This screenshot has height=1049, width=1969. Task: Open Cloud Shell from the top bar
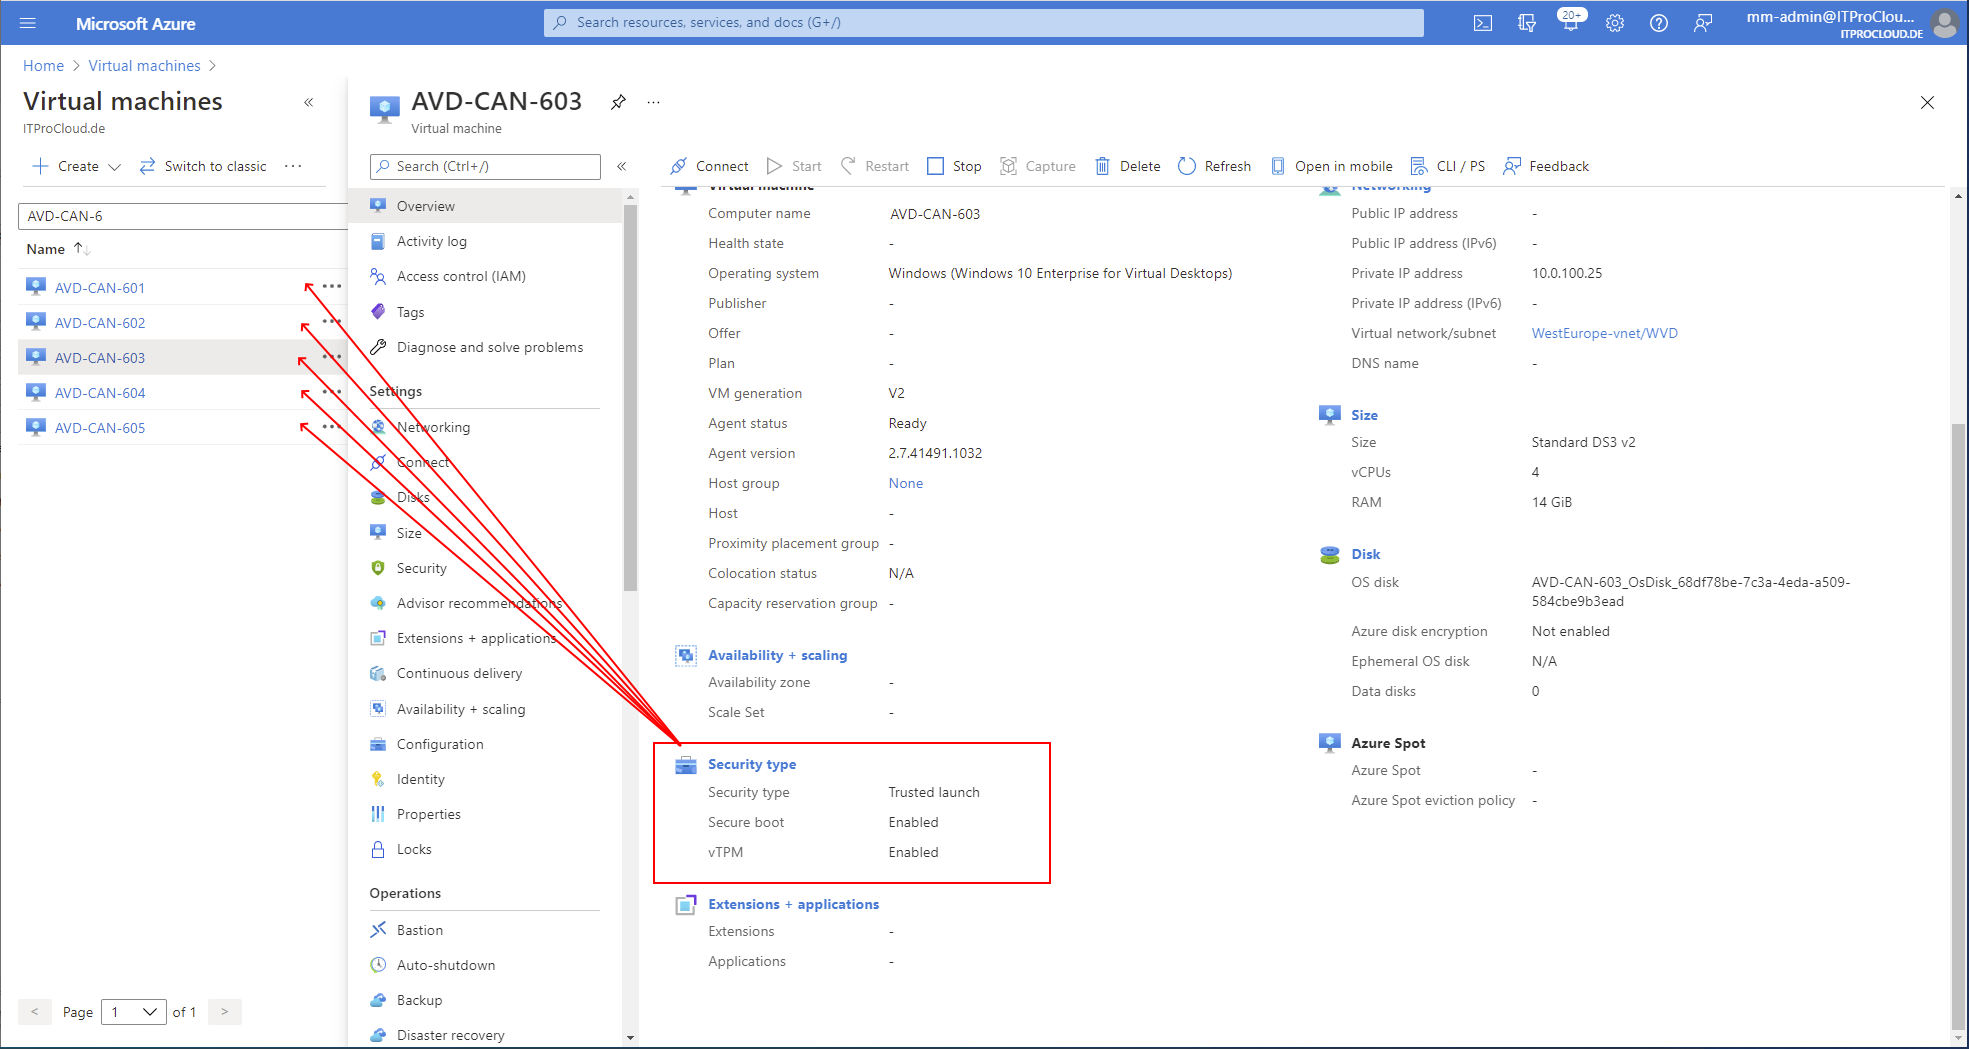(1483, 23)
